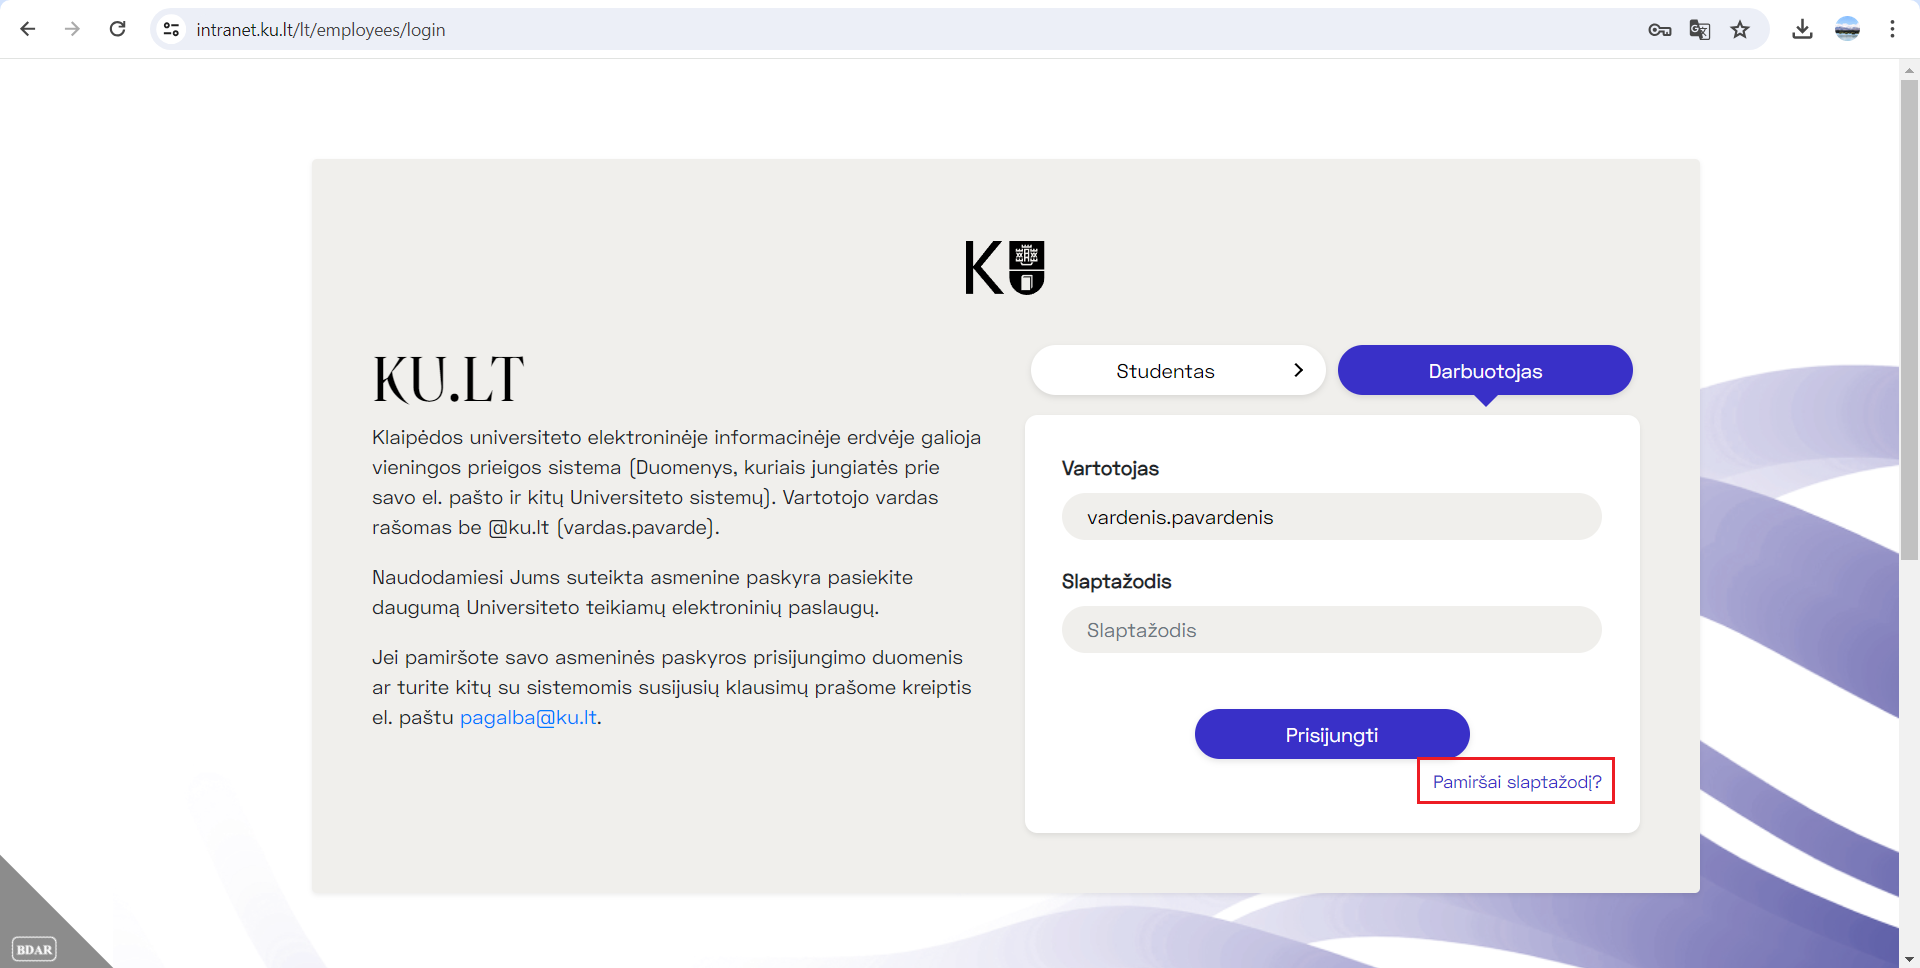Open the Pamiršai slaptažodį? link
Viewport: 1920px width, 968px height.
(x=1516, y=782)
